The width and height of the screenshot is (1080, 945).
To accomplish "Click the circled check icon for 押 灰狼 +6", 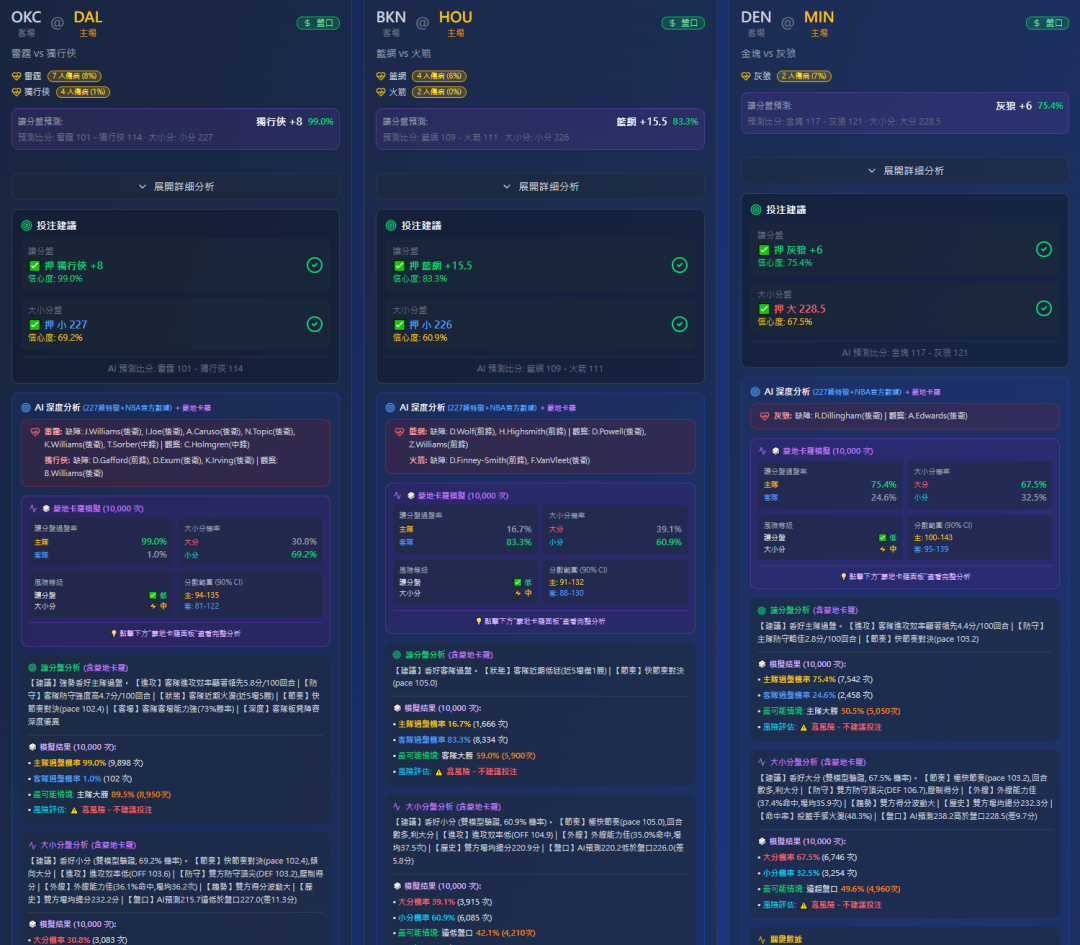I will [1044, 249].
